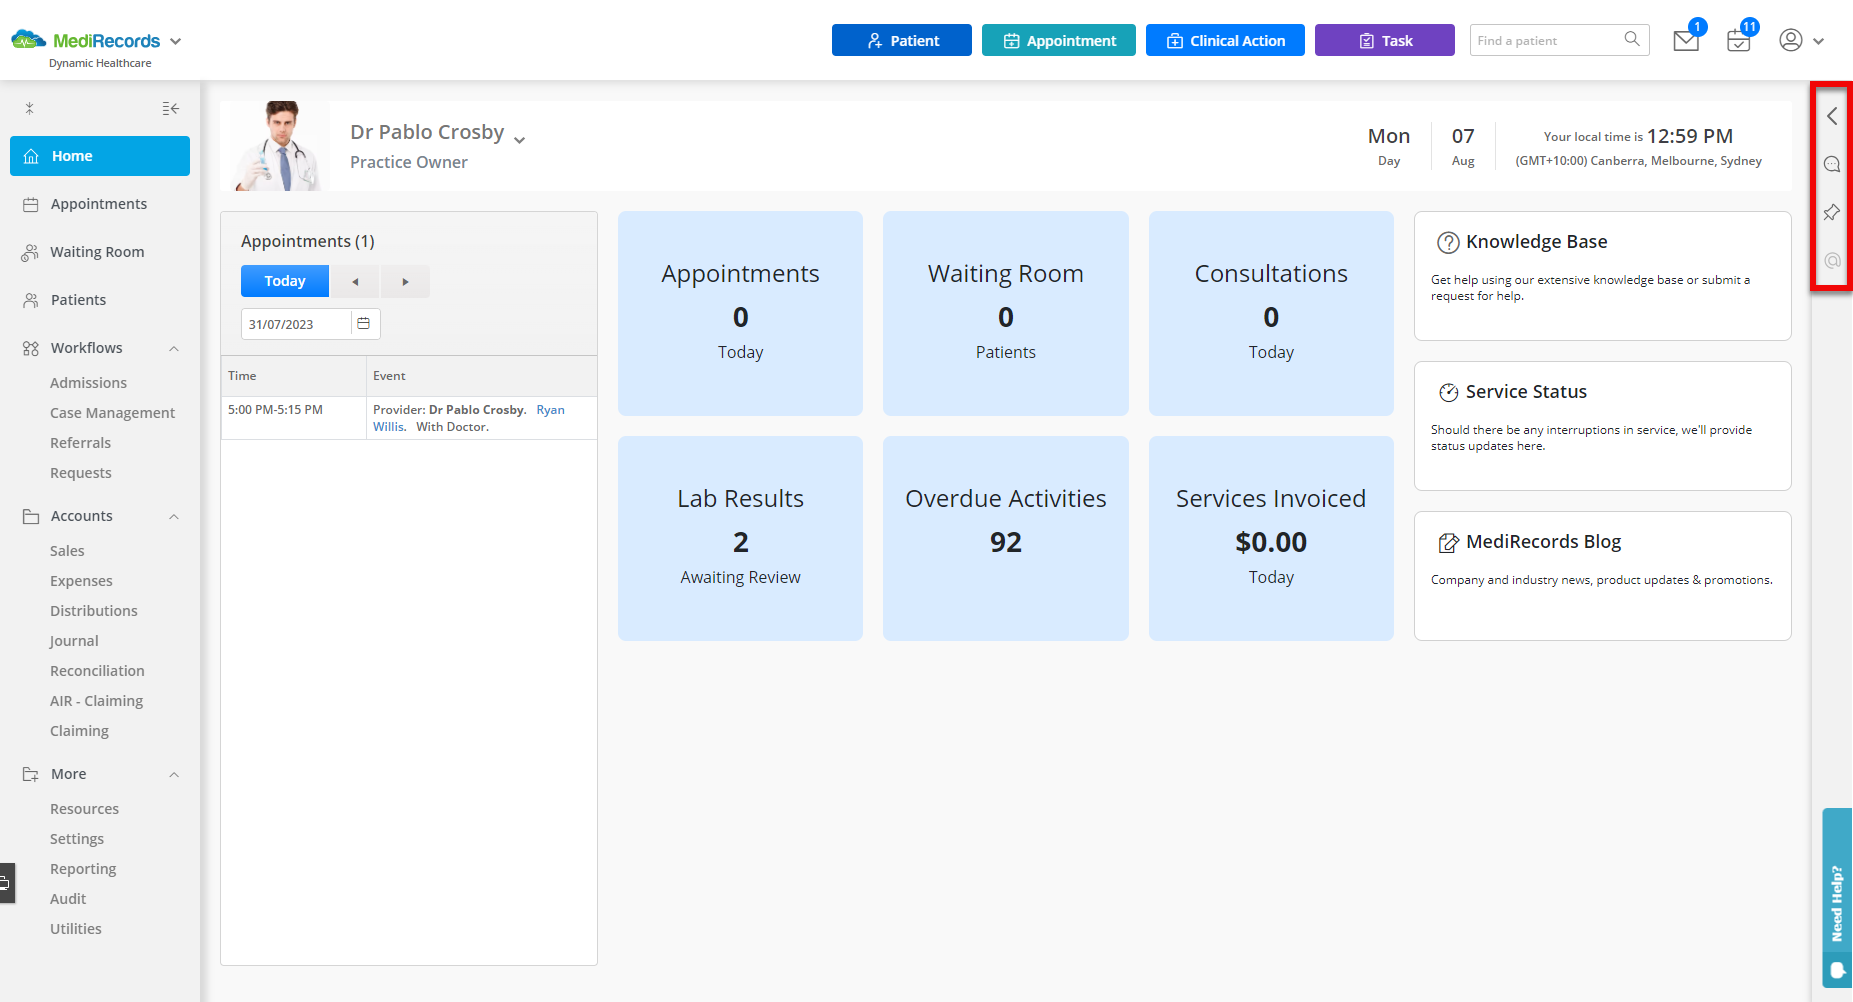Click the Accounts folder icon
Screen dimensions: 1853x1002
pyautogui.click(x=31, y=516)
